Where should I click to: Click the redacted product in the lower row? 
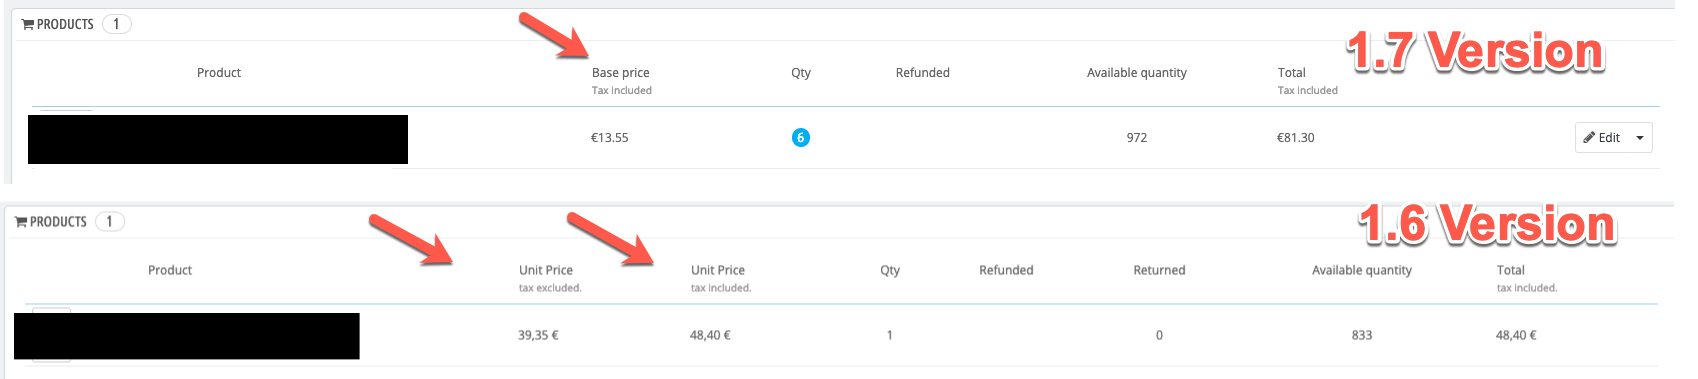[x=187, y=336]
